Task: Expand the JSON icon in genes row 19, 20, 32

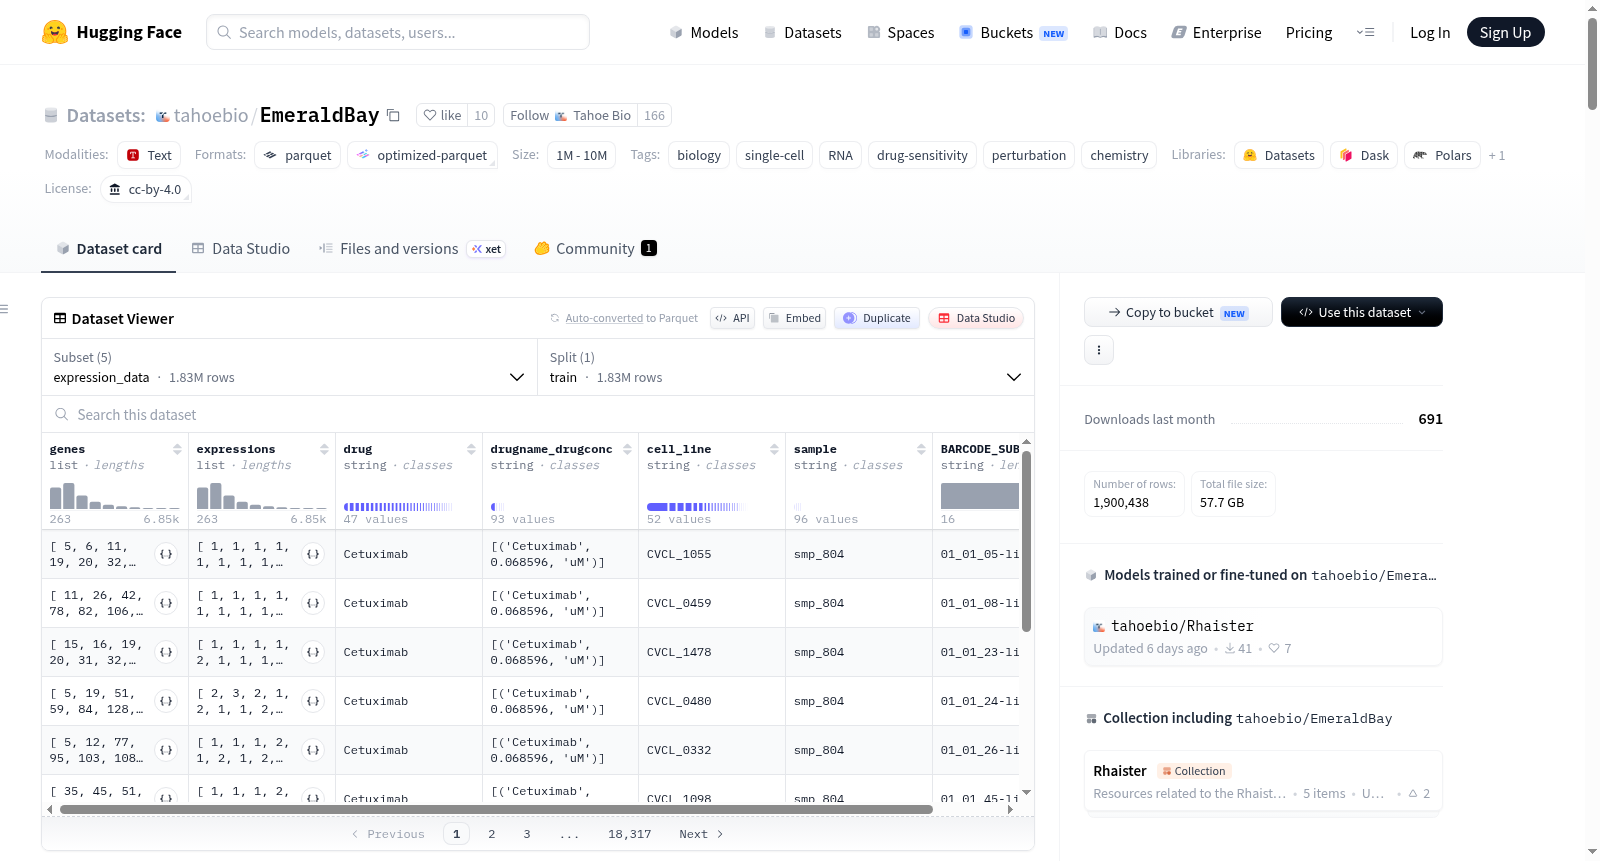Action: click(166, 554)
